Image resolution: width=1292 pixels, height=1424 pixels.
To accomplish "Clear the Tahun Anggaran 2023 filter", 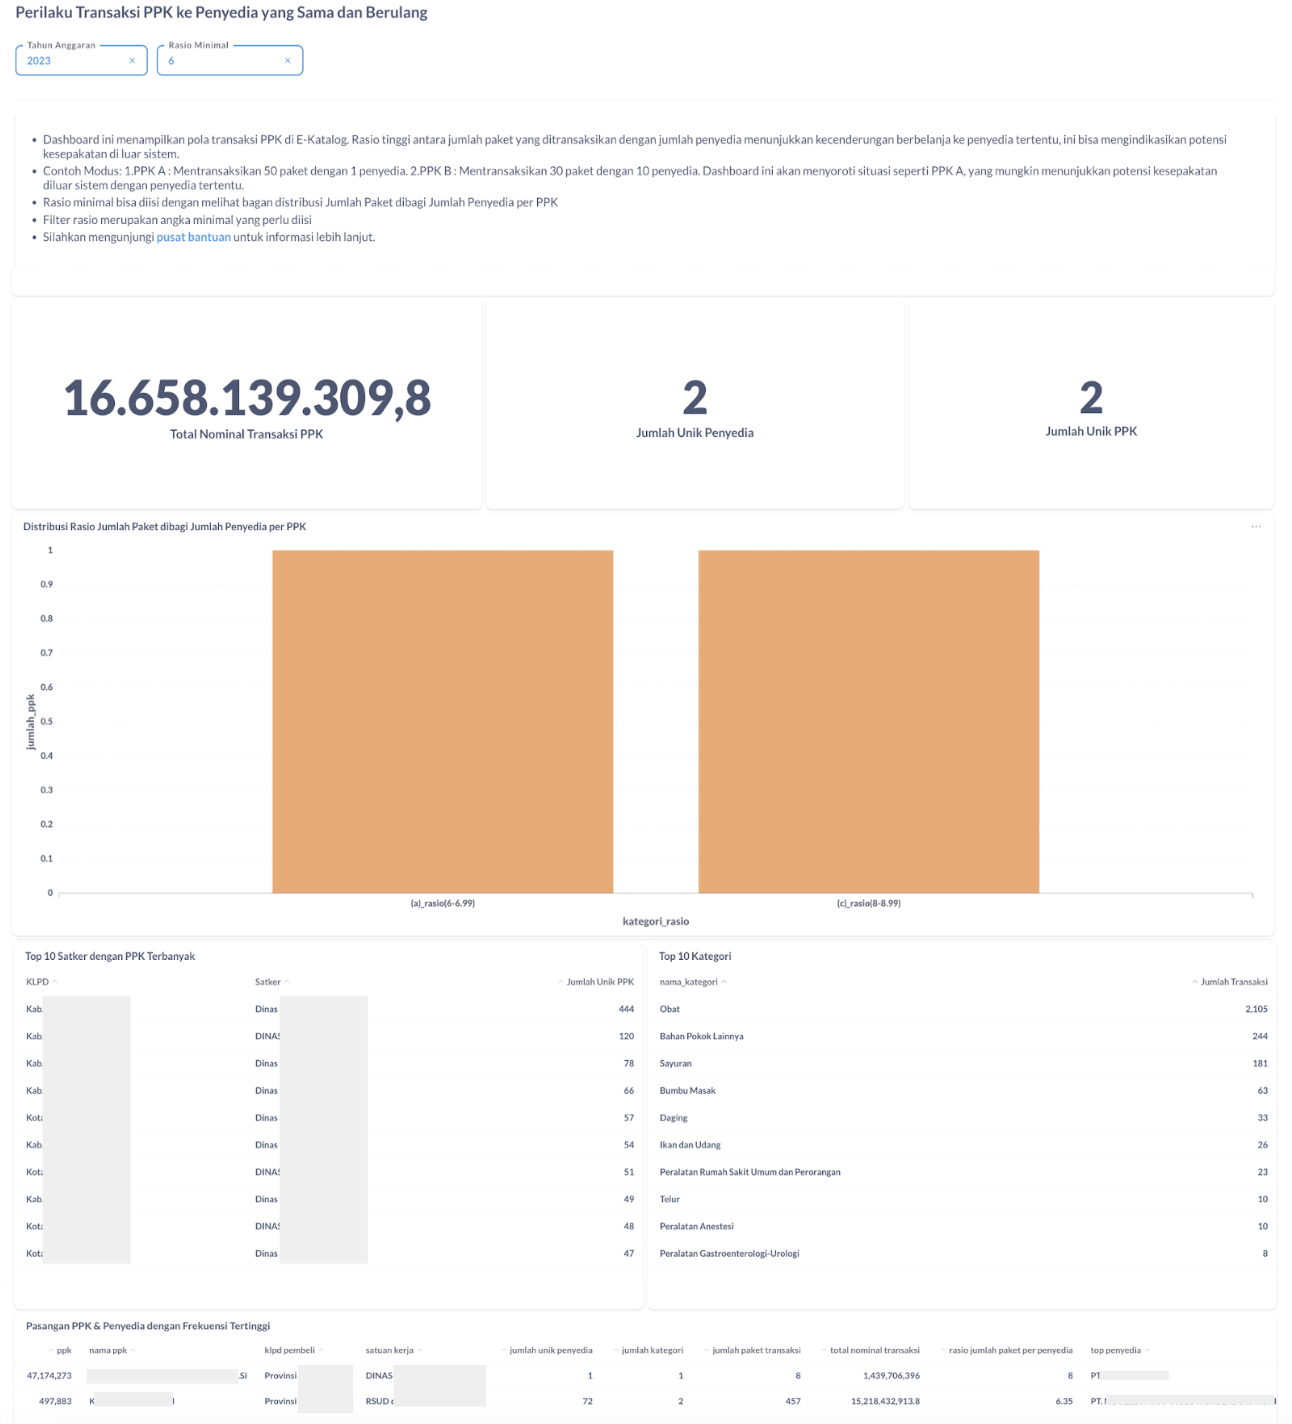I will pos(132,61).
